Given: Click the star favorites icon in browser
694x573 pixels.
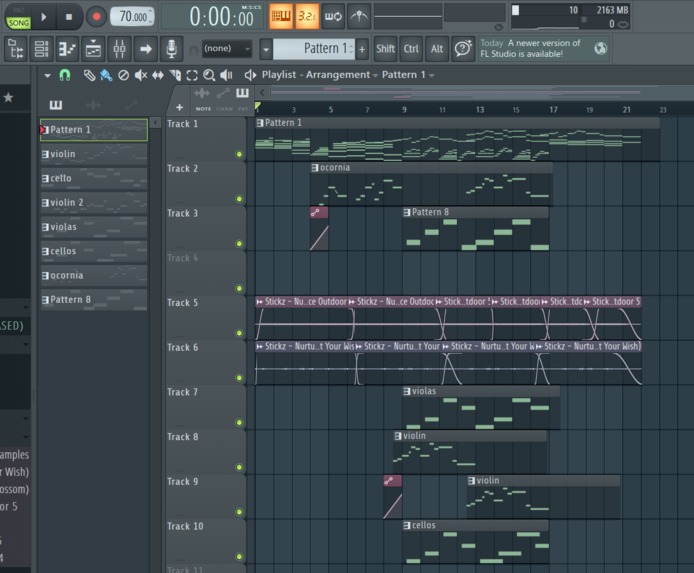Looking at the screenshot, I should point(8,97).
